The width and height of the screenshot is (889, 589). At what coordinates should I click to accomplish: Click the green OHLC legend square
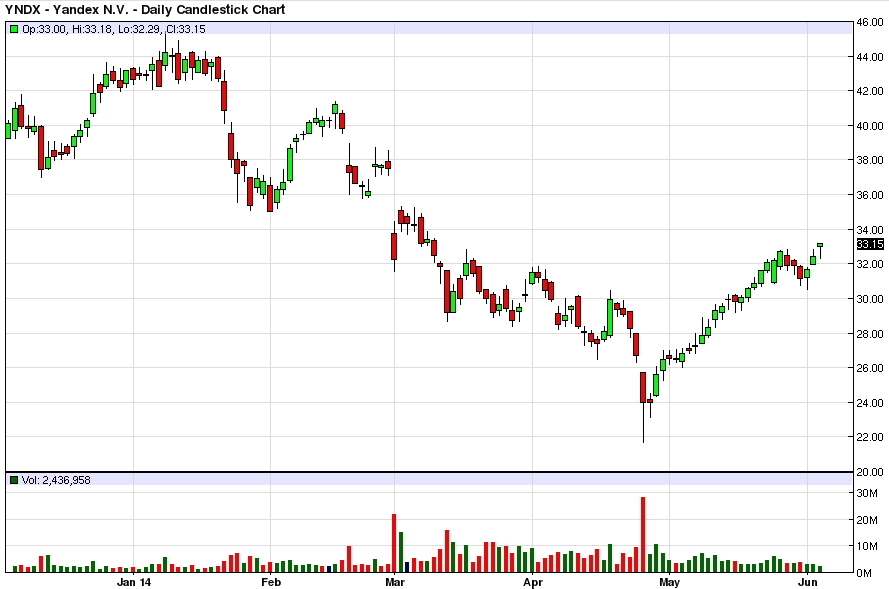tap(14, 29)
